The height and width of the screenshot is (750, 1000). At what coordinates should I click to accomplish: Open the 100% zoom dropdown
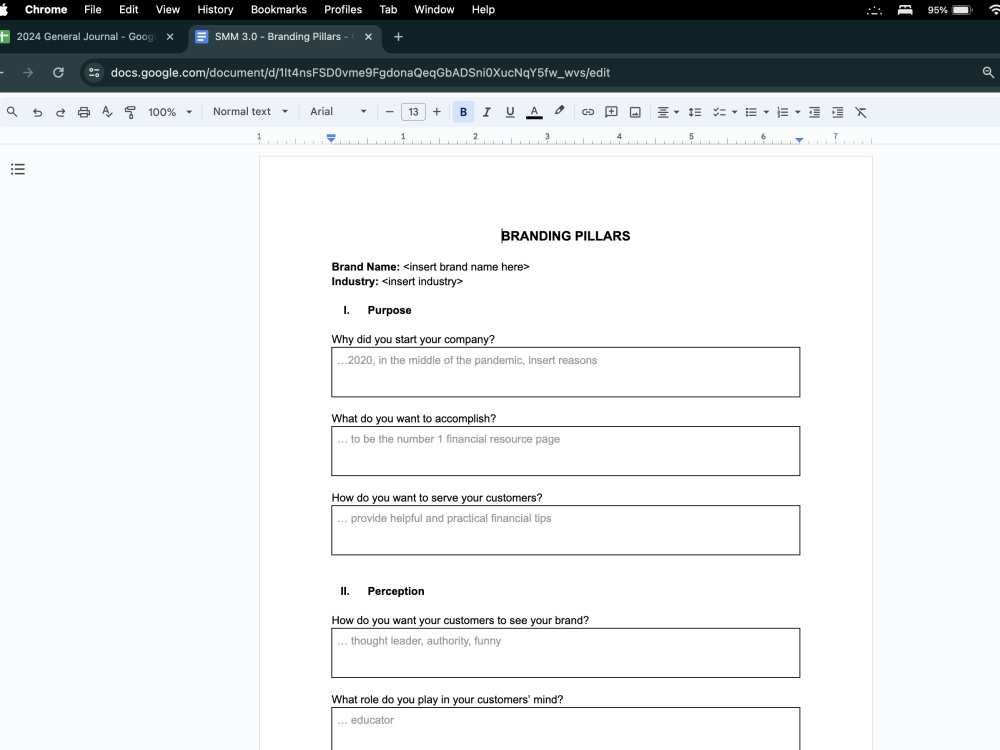(x=170, y=112)
